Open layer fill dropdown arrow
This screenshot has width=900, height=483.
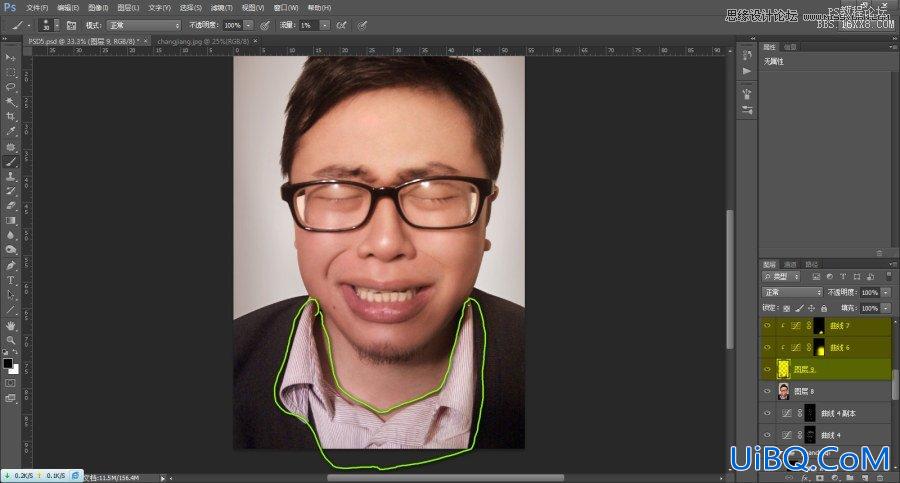[x=886, y=308]
